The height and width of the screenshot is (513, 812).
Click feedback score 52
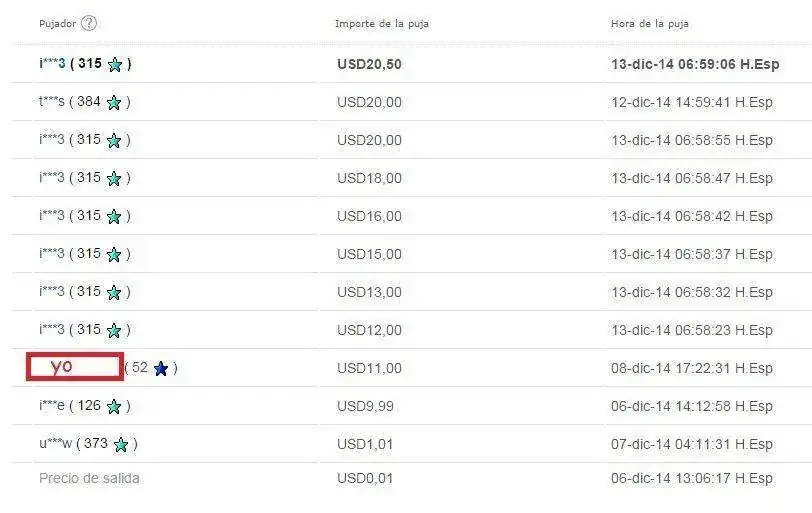pos(140,368)
